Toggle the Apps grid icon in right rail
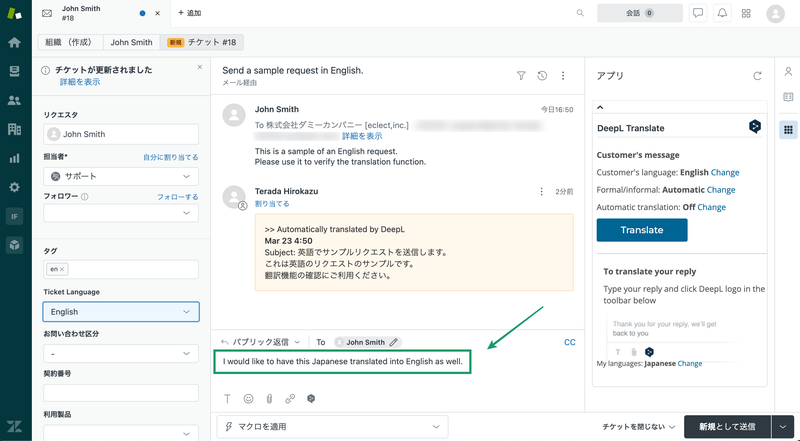This screenshot has height=441, width=800. click(x=788, y=130)
